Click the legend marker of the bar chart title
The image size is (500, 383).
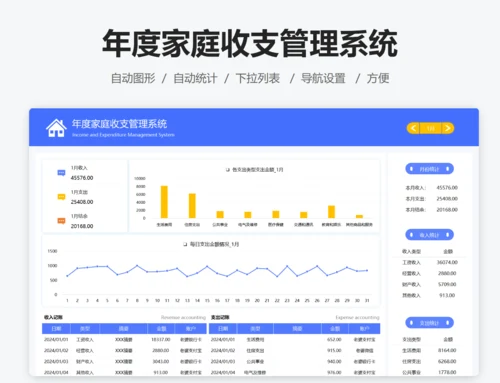point(228,170)
